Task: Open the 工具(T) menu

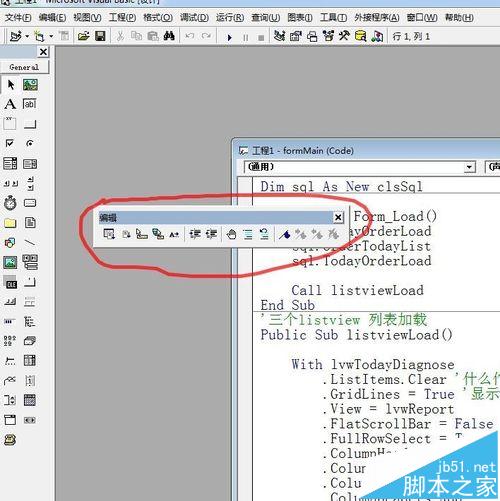Action: pyautogui.click(x=333, y=17)
